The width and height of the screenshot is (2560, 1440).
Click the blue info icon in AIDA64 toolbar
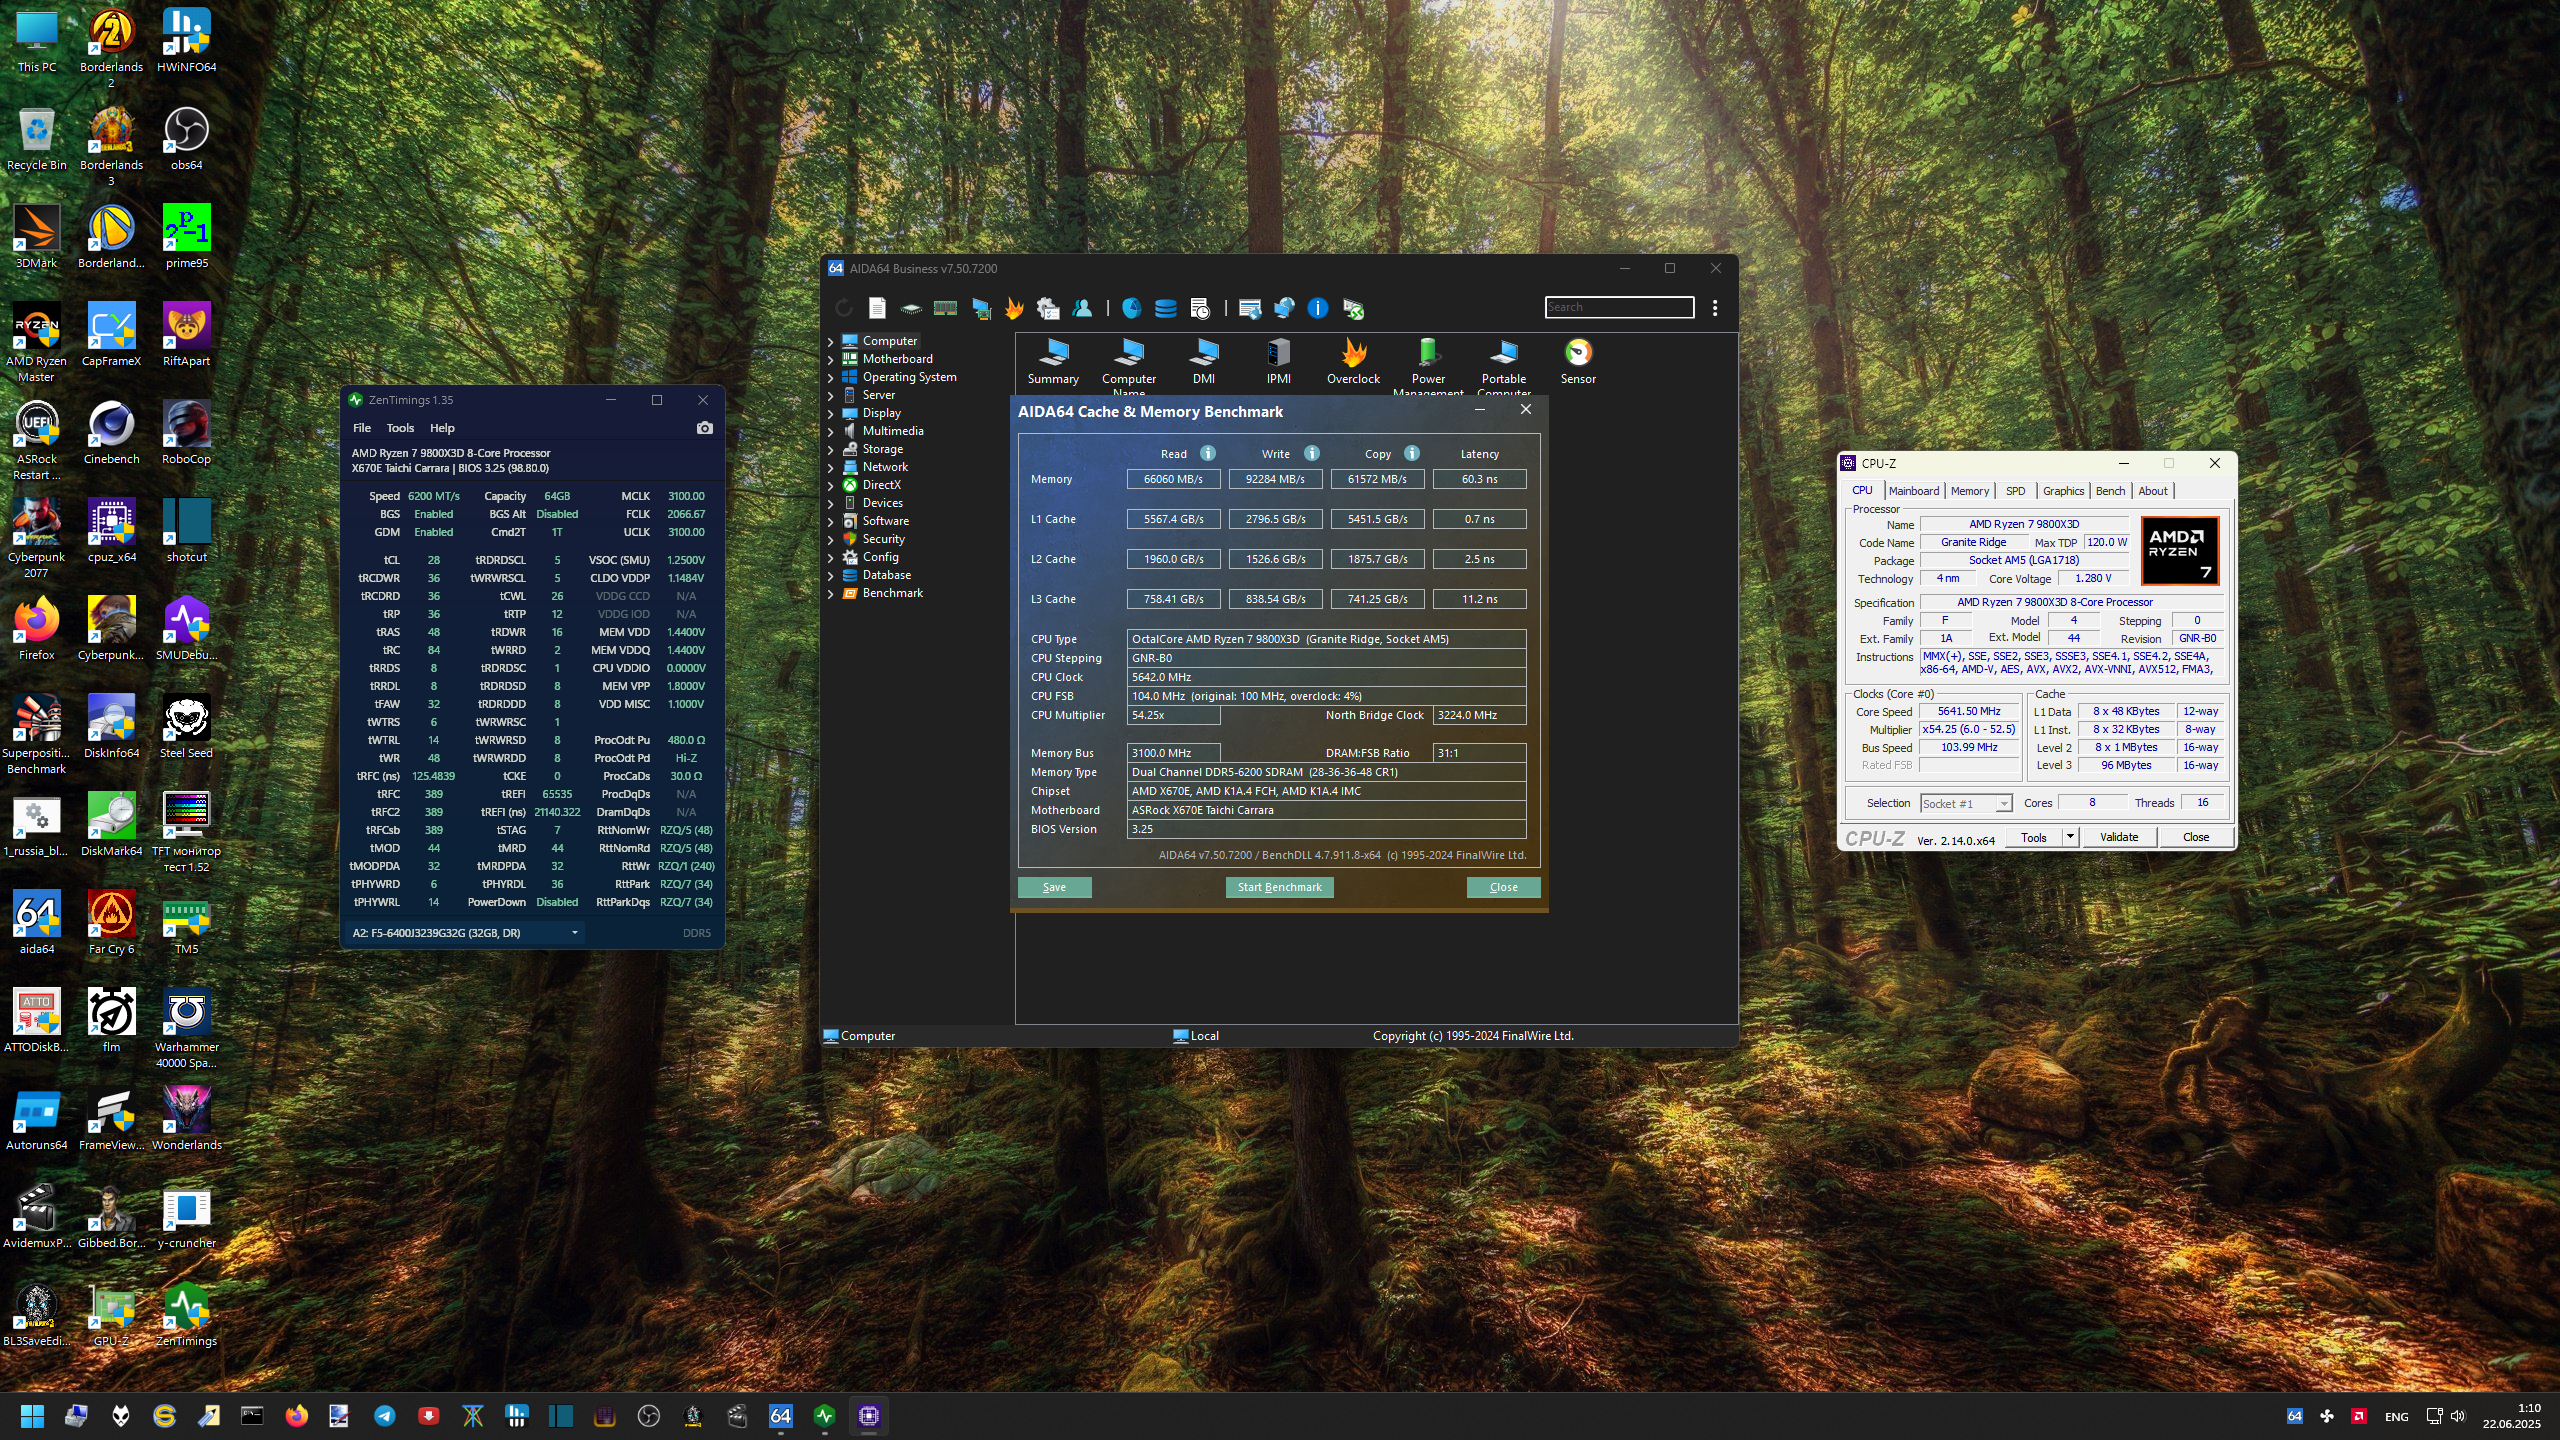pyautogui.click(x=1318, y=308)
